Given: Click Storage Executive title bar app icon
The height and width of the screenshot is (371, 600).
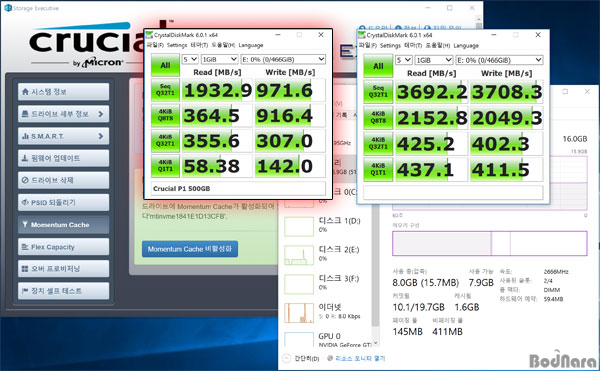Looking at the screenshot, I should 8,8.
